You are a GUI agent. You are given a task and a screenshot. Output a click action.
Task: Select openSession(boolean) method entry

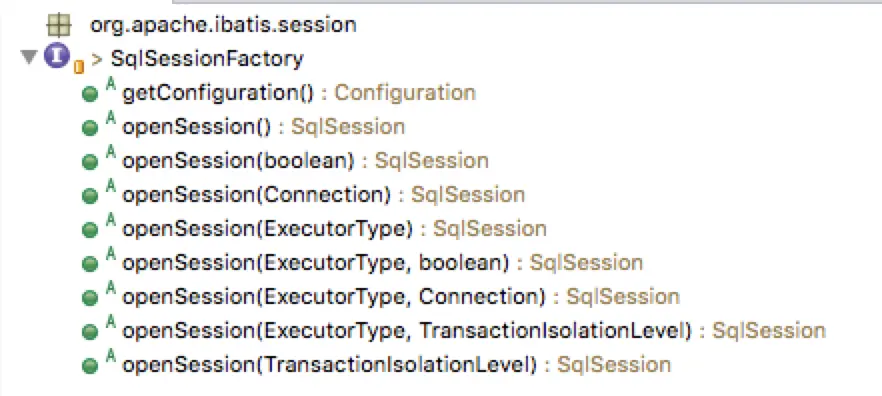pos(305,161)
